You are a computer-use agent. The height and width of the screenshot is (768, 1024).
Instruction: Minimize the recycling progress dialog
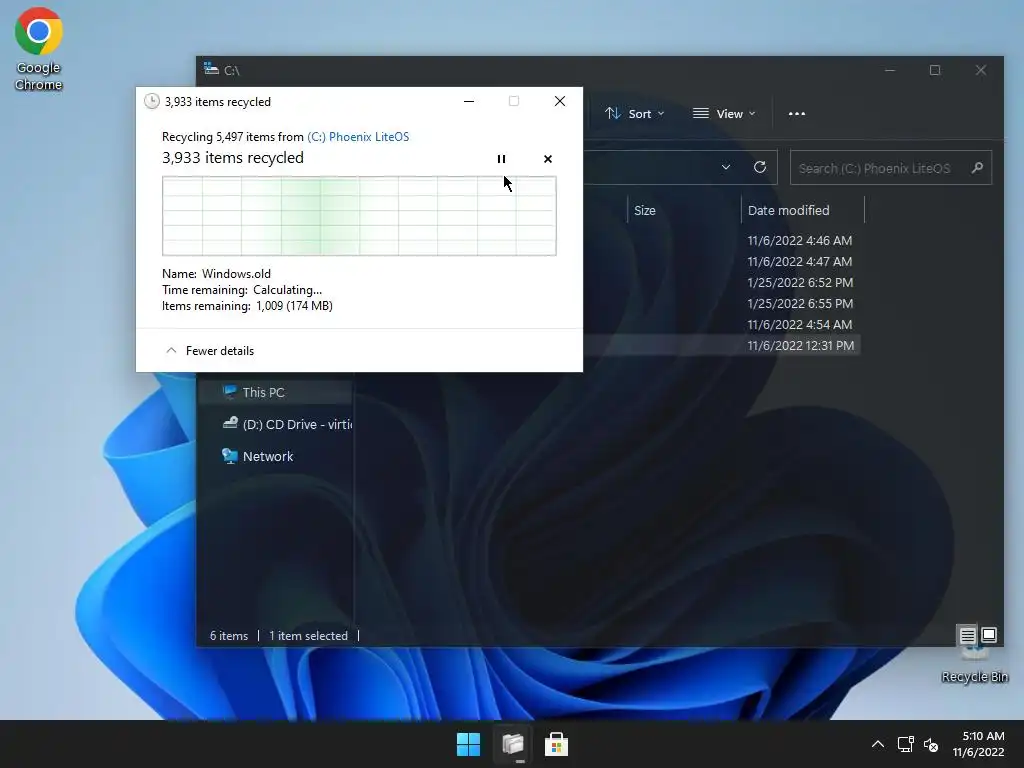[469, 101]
